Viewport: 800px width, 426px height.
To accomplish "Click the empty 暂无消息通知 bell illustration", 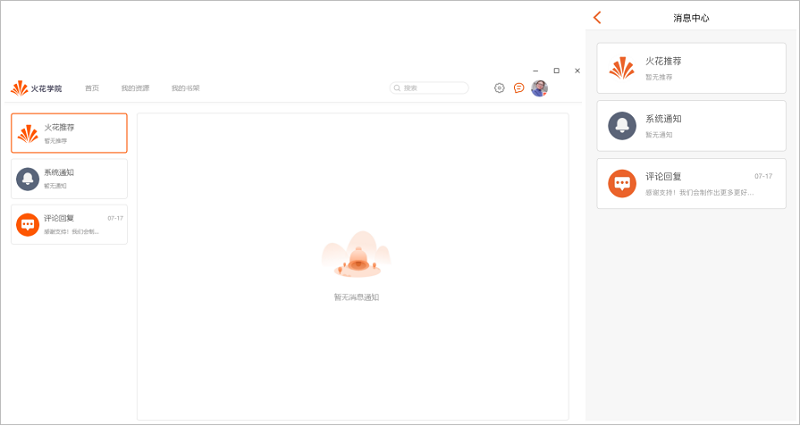I will tap(356, 258).
